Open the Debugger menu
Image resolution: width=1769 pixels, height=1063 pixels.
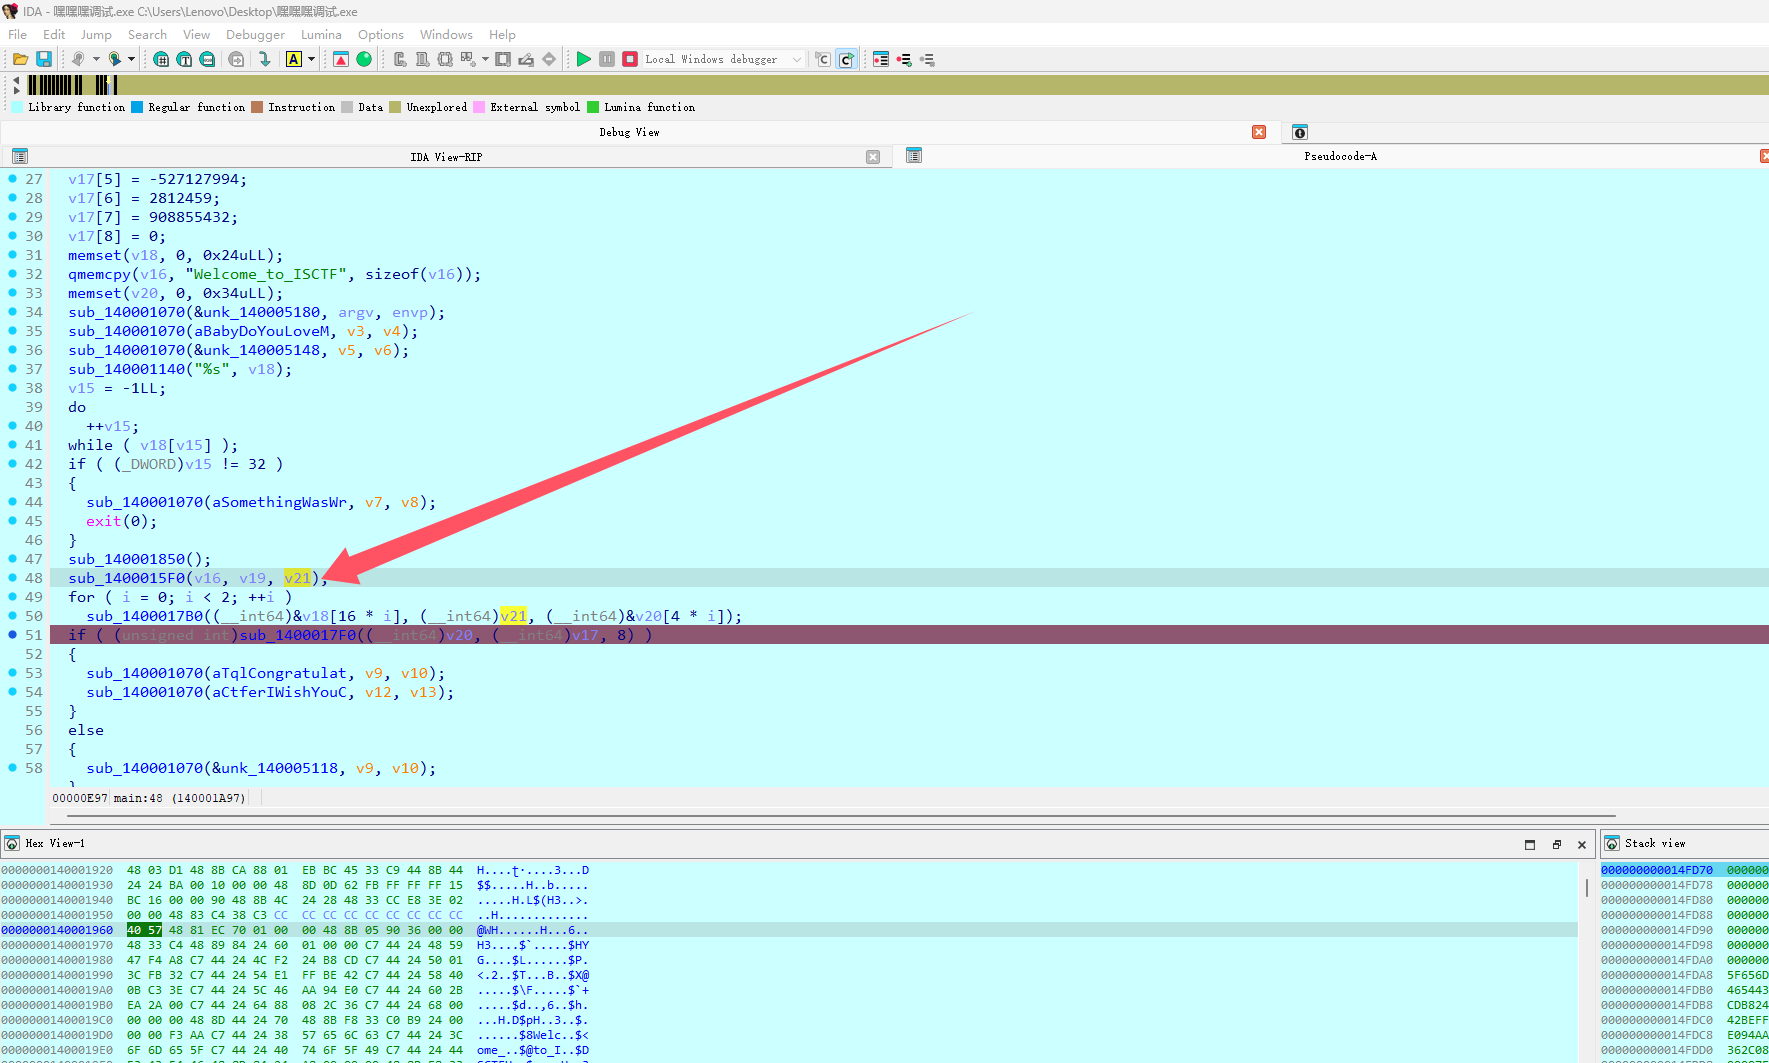point(255,34)
